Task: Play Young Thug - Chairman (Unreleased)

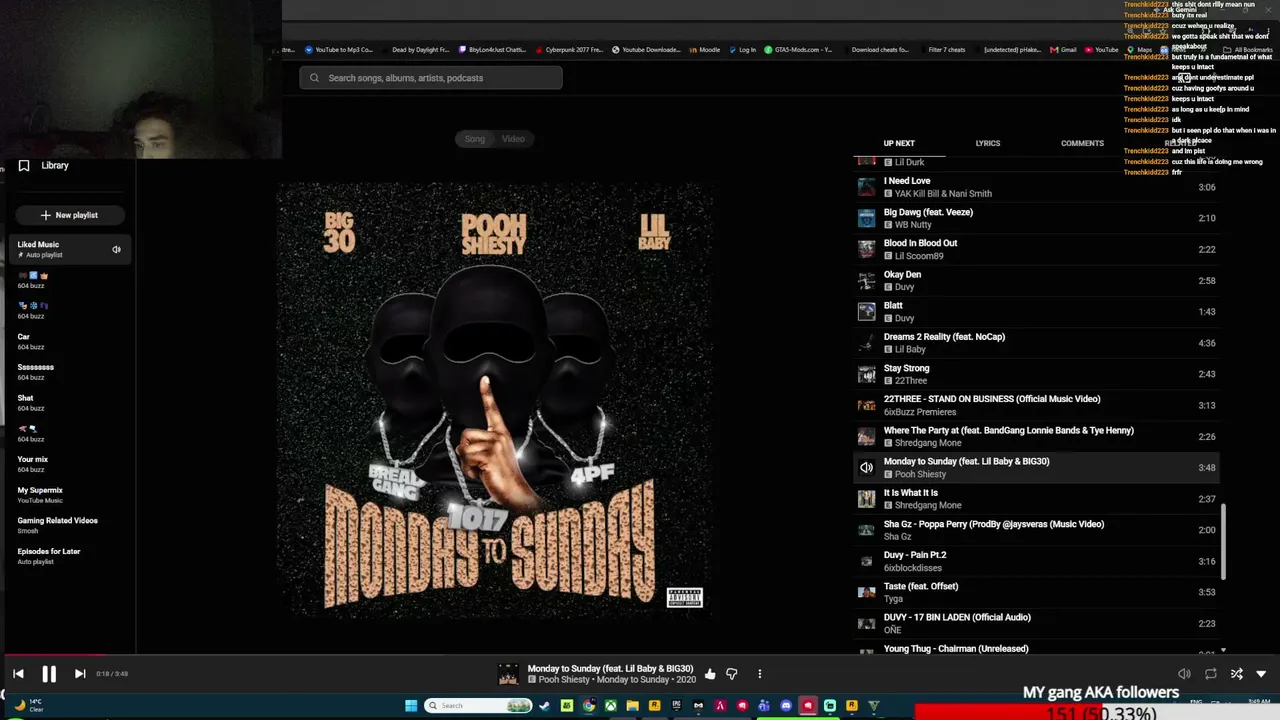Action: tap(1037, 649)
